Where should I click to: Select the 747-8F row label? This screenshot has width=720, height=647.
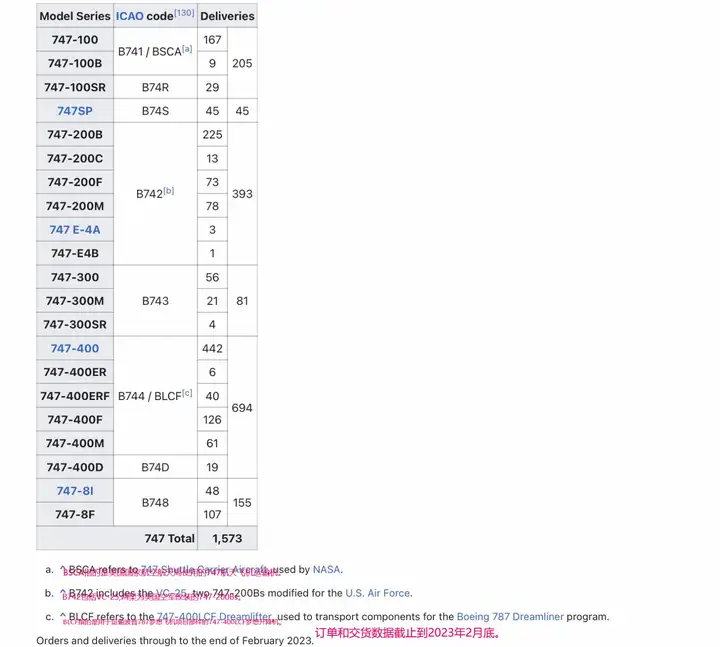[75, 514]
